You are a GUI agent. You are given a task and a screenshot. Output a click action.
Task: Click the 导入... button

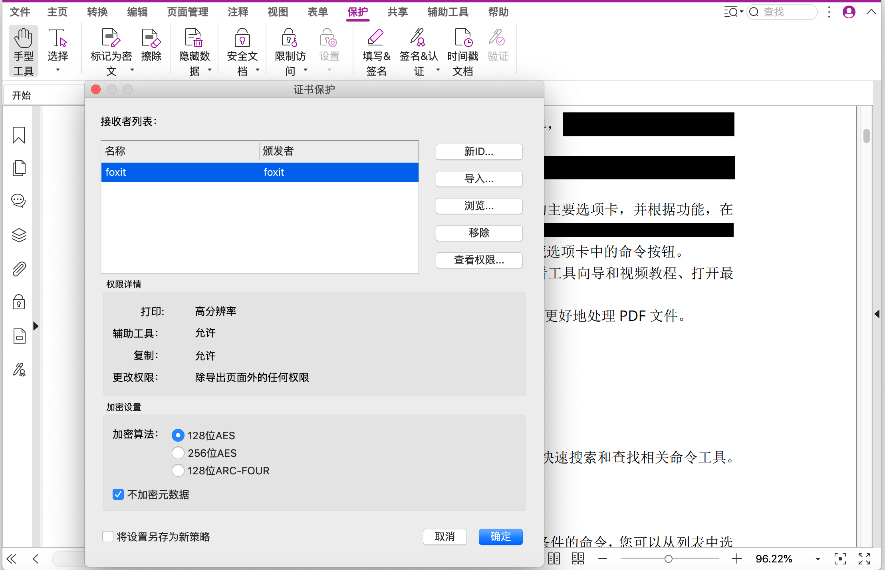point(479,178)
